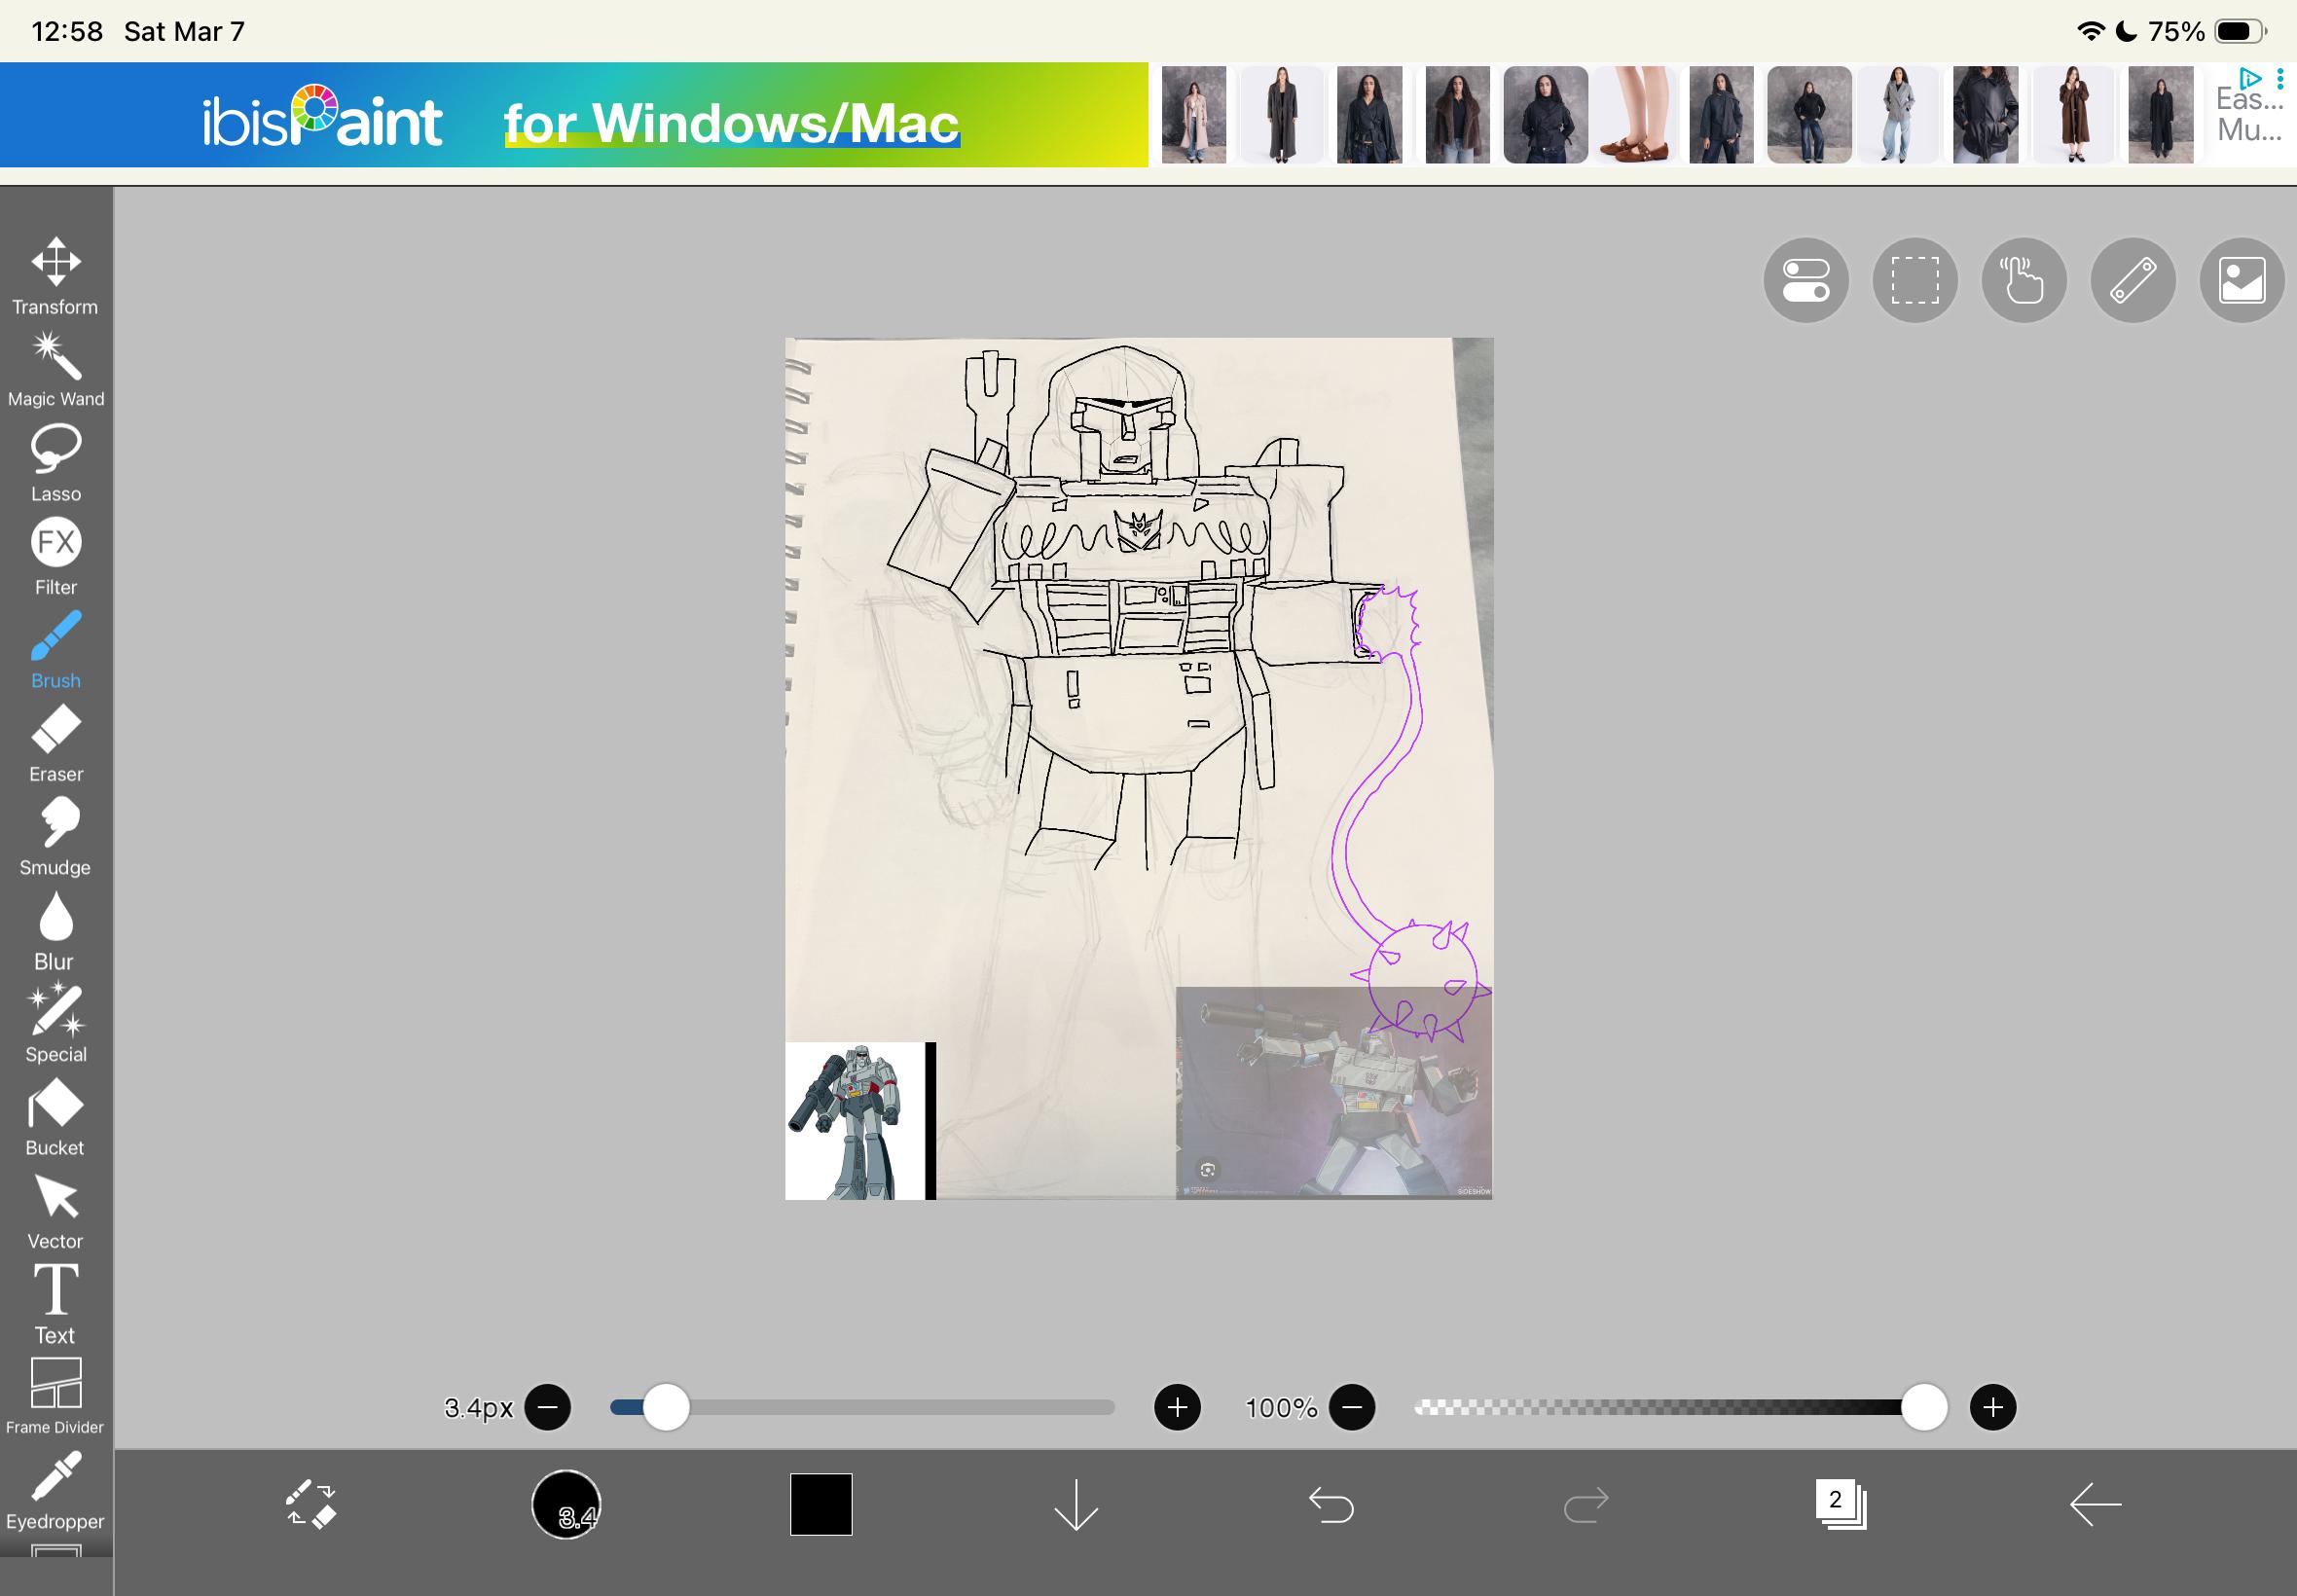The width and height of the screenshot is (2297, 1596).
Task: Tap the Megatron figure photo reference
Action: (x=1334, y=1092)
